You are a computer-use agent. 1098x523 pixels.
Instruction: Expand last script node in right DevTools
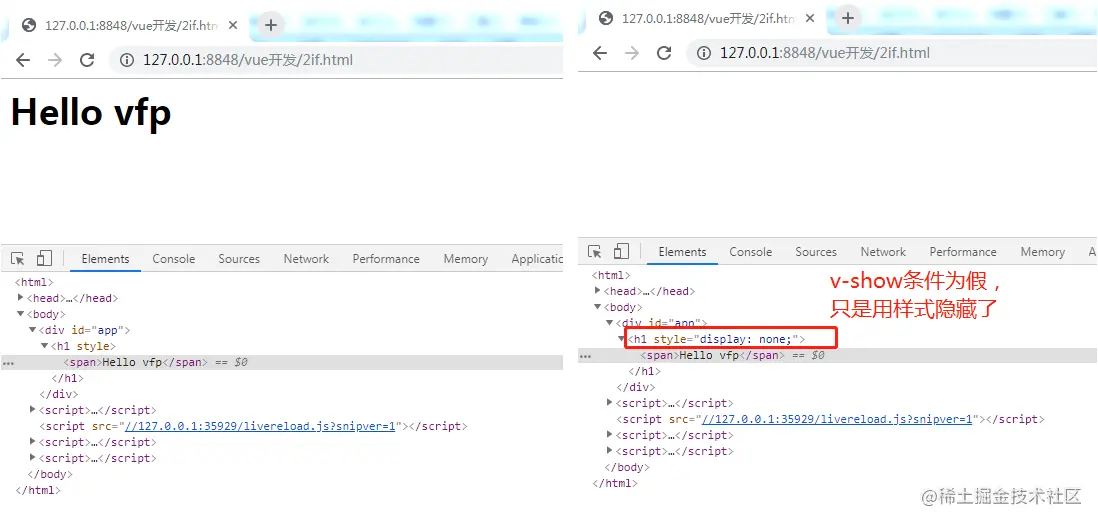click(610, 450)
